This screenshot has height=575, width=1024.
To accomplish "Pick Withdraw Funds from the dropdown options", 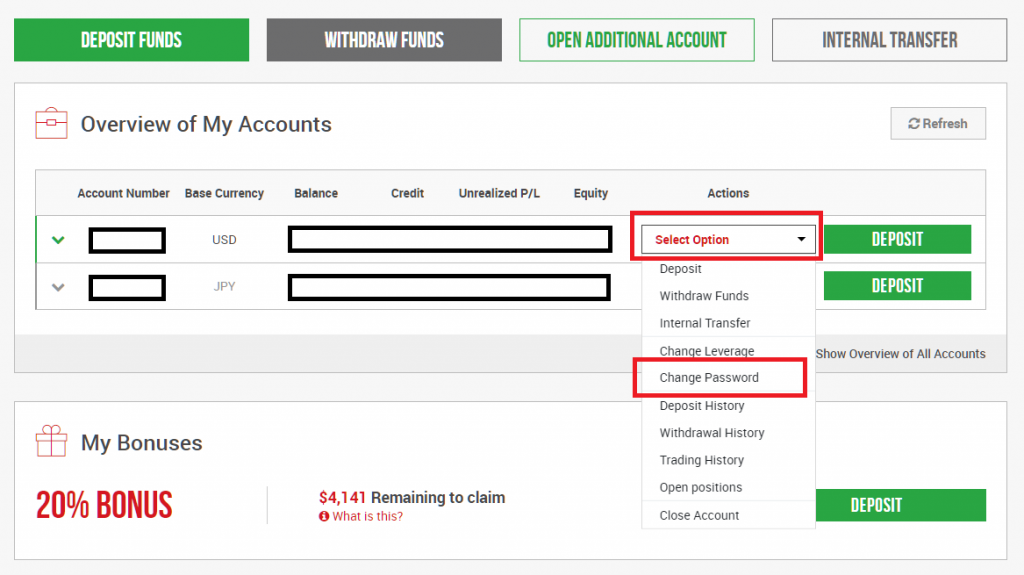I will (x=704, y=296).
